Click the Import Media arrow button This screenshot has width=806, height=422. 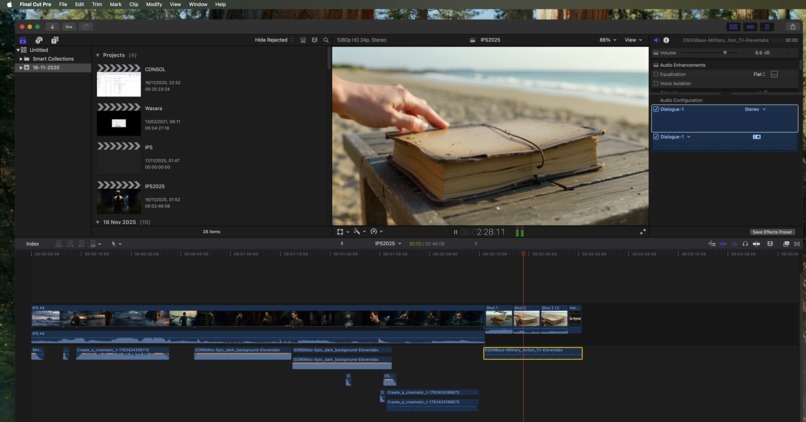pos(52,27)
